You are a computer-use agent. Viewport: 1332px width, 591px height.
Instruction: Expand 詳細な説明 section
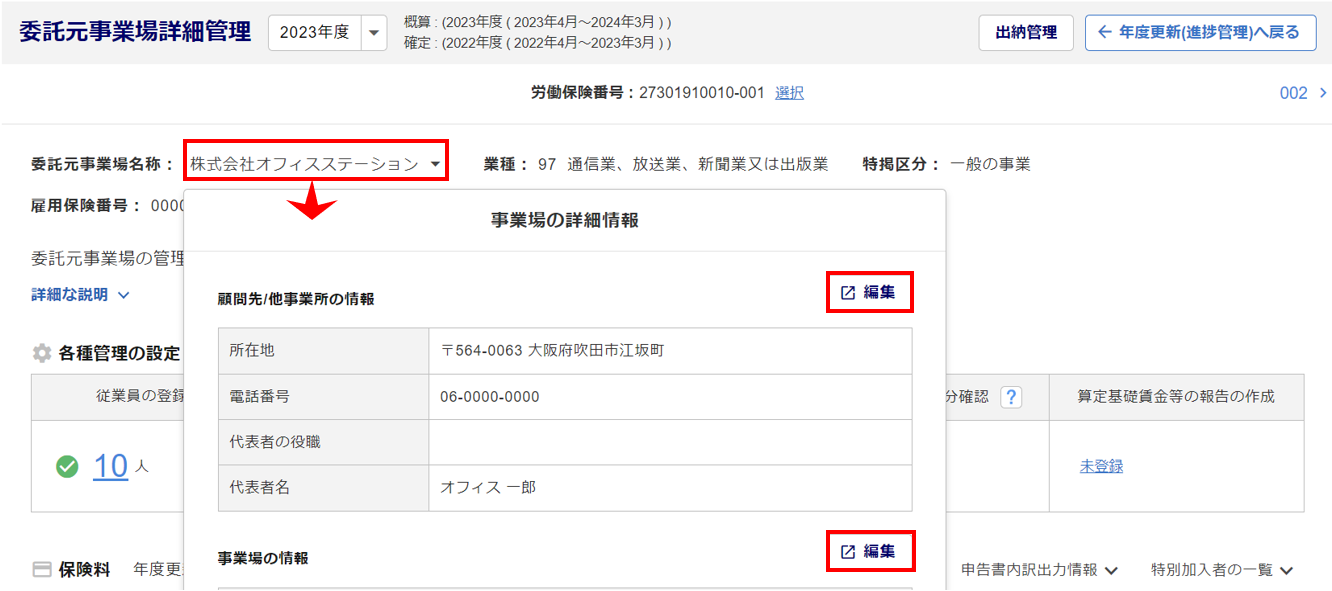(81, 295)
